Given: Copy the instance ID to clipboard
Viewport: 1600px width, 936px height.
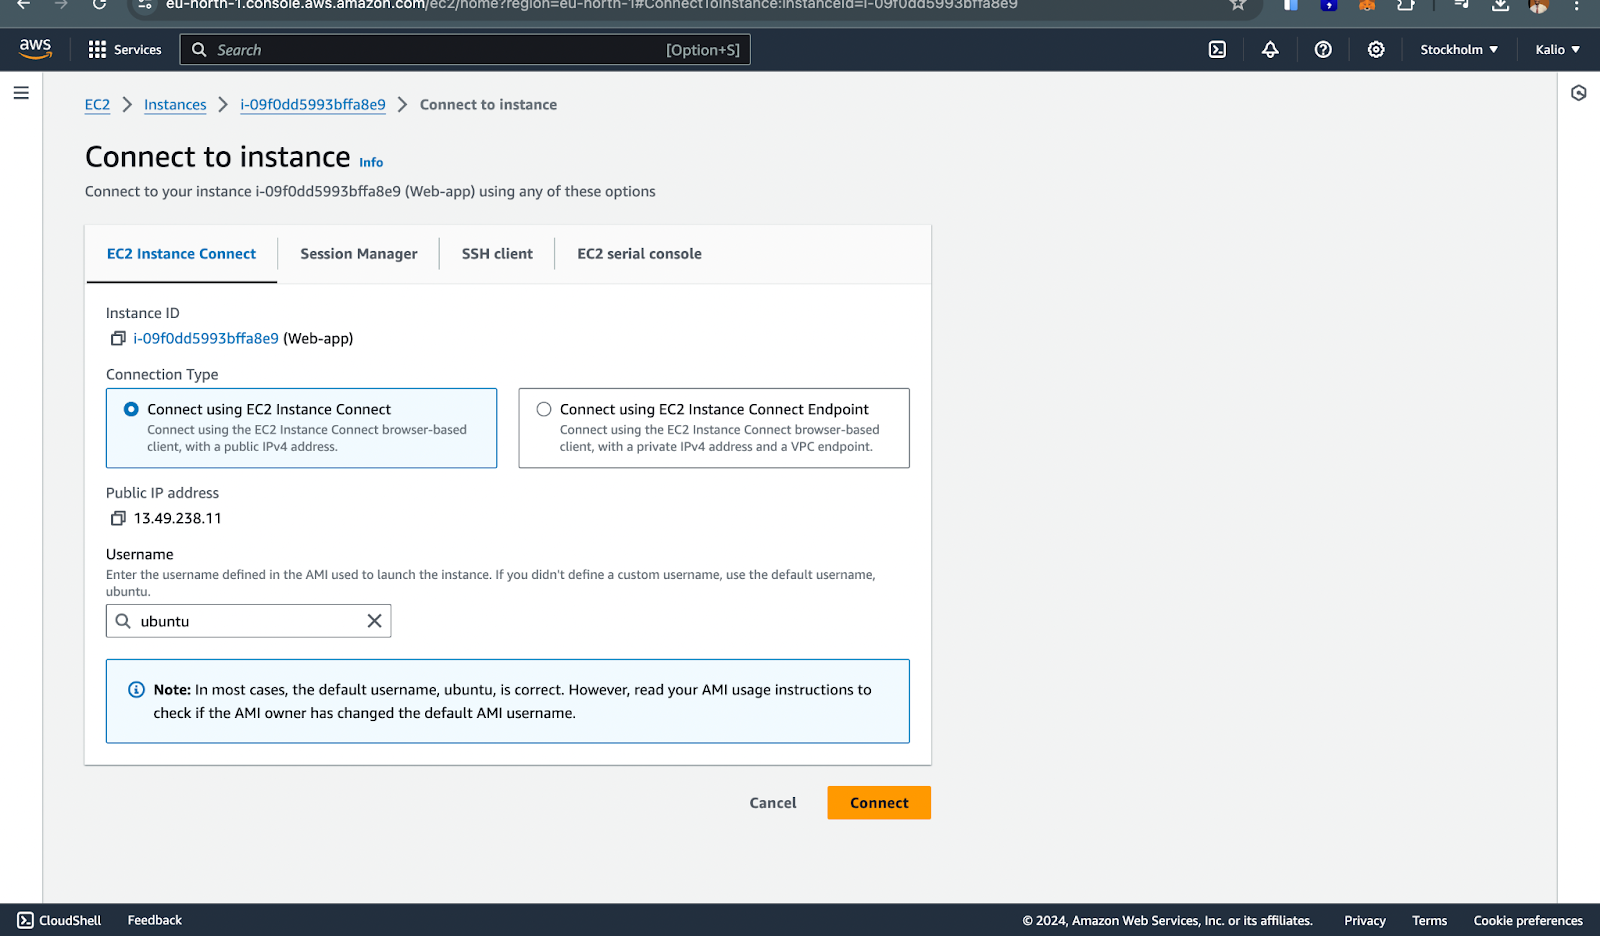Looking at the screenshot, I should (118, 339).
